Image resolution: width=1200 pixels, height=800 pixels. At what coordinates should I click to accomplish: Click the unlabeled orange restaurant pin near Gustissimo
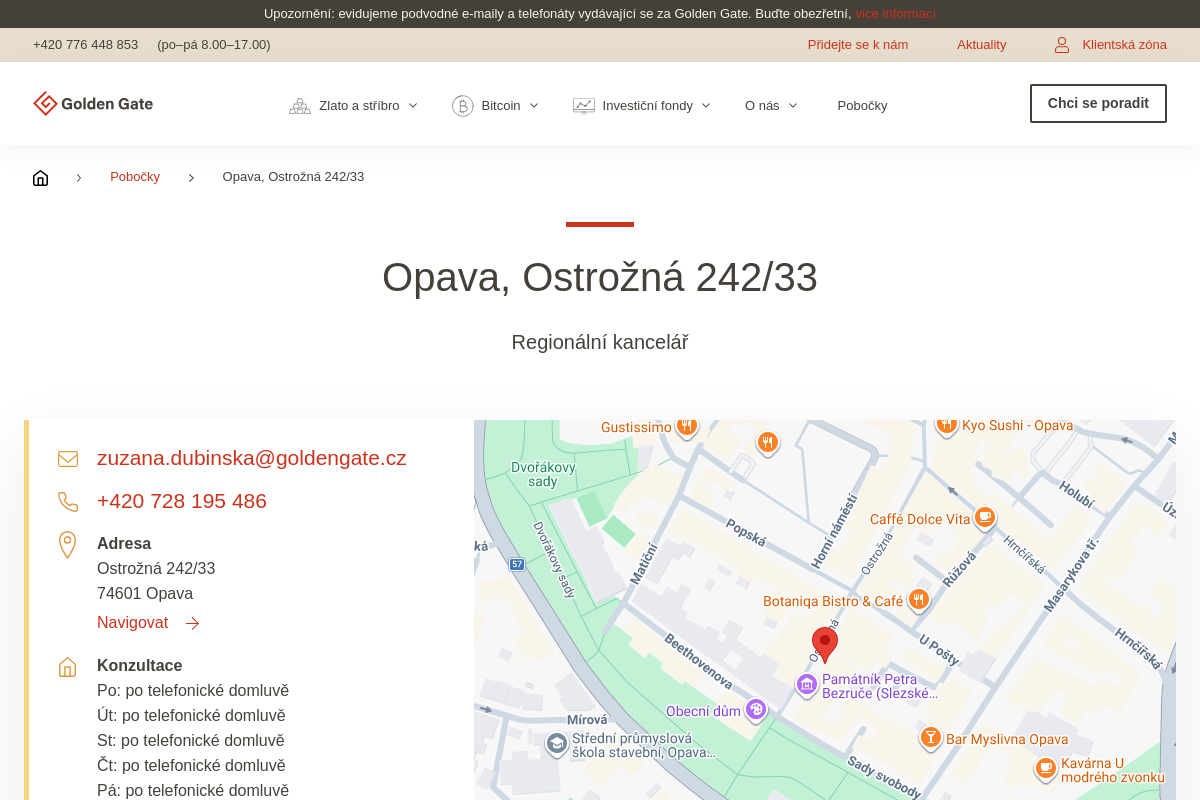[x=768, y=442]
